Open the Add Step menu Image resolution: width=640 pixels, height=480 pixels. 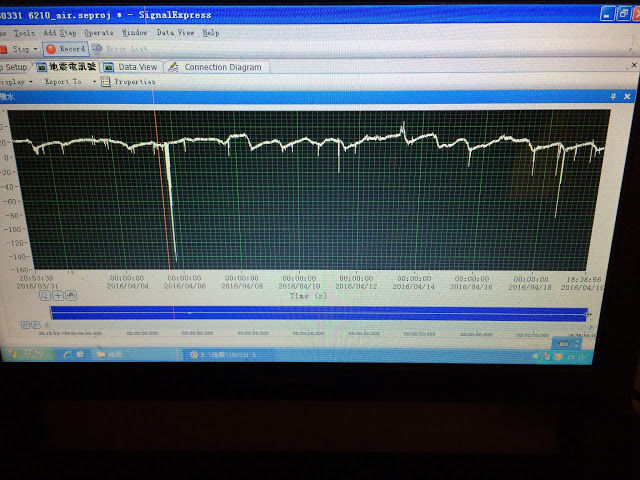[x=60, y=33]
